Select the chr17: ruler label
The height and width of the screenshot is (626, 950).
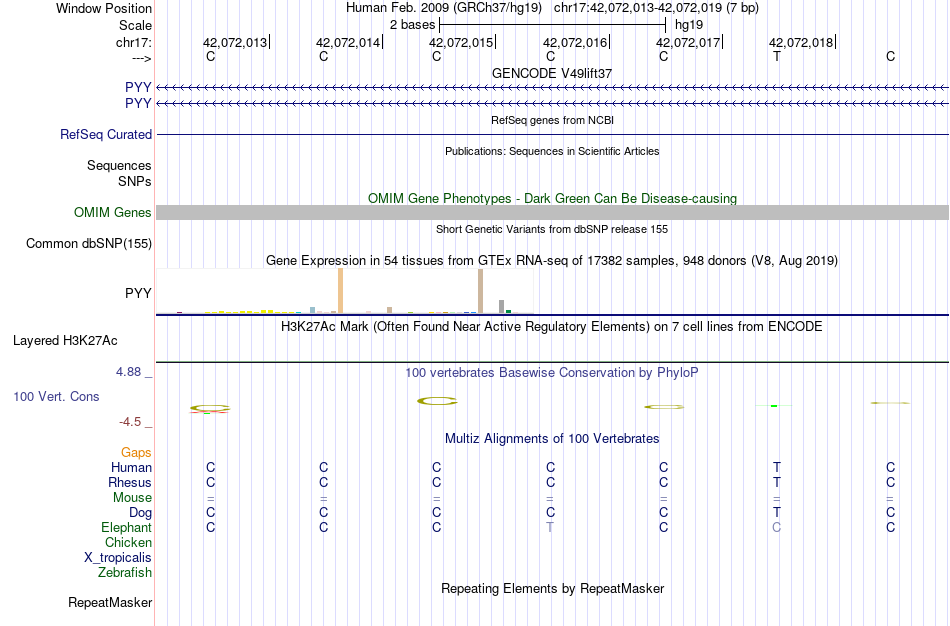point(133,42)
